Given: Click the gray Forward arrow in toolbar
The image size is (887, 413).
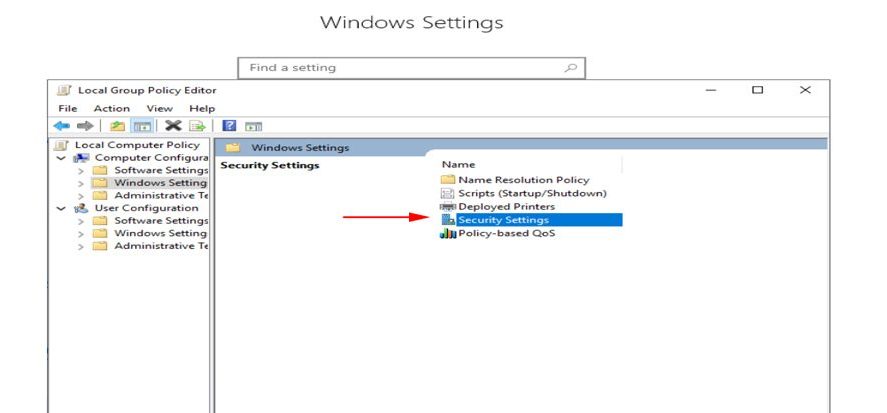Looking at the screenshot, I should tap(85, 126).
